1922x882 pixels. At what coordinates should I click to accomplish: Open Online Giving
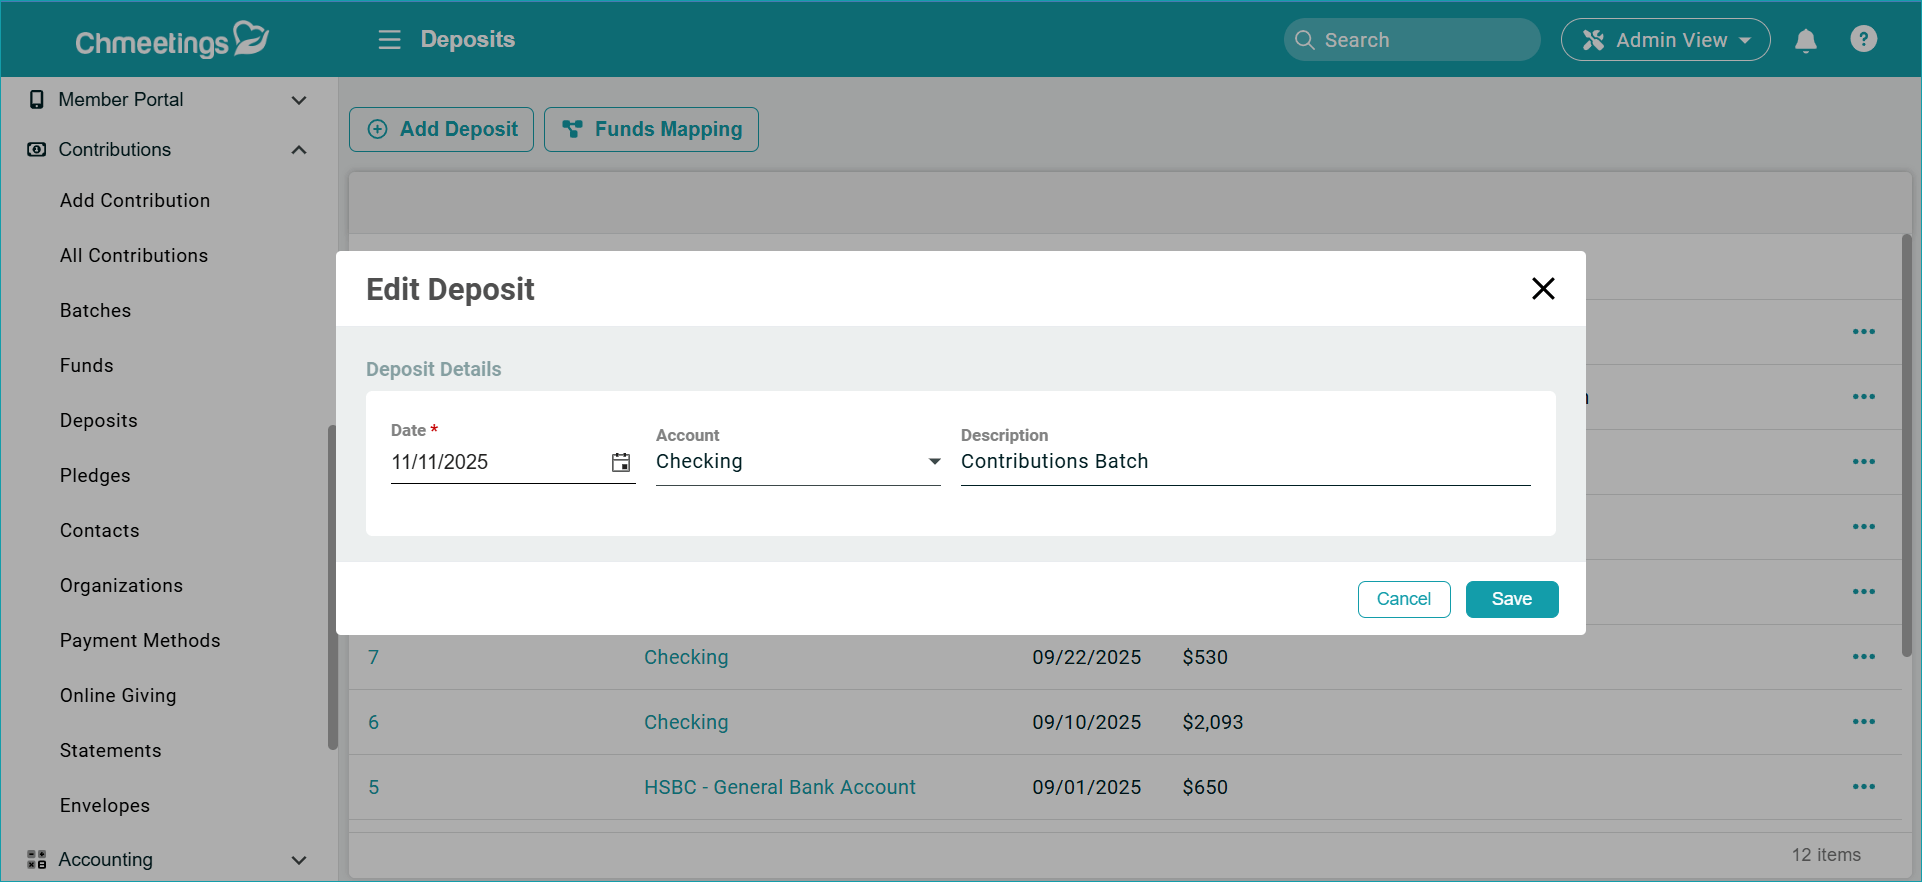pyautogui.click(x=118, y=695)
